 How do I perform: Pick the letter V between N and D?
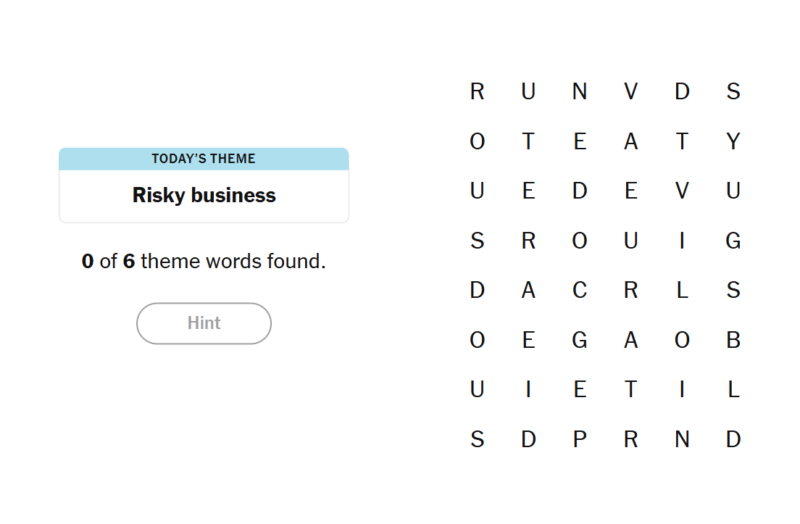[x=630, y=92]
